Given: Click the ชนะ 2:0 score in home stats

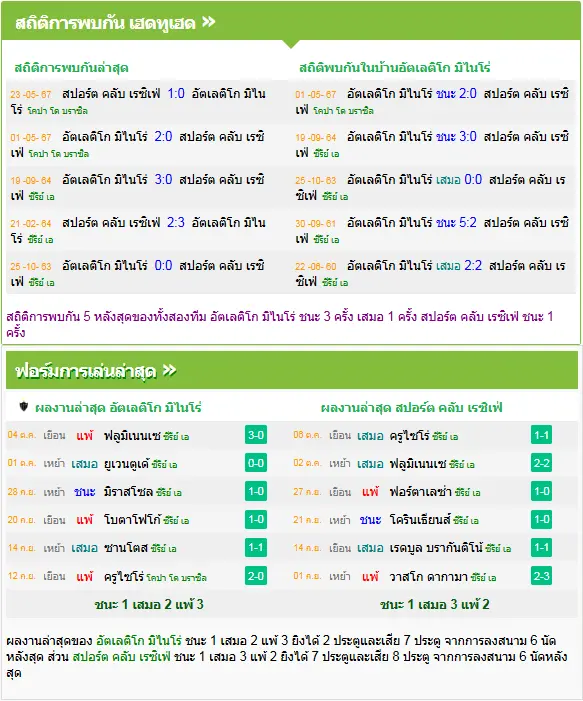Looking at the screenshot, I should tap(456, 93).
